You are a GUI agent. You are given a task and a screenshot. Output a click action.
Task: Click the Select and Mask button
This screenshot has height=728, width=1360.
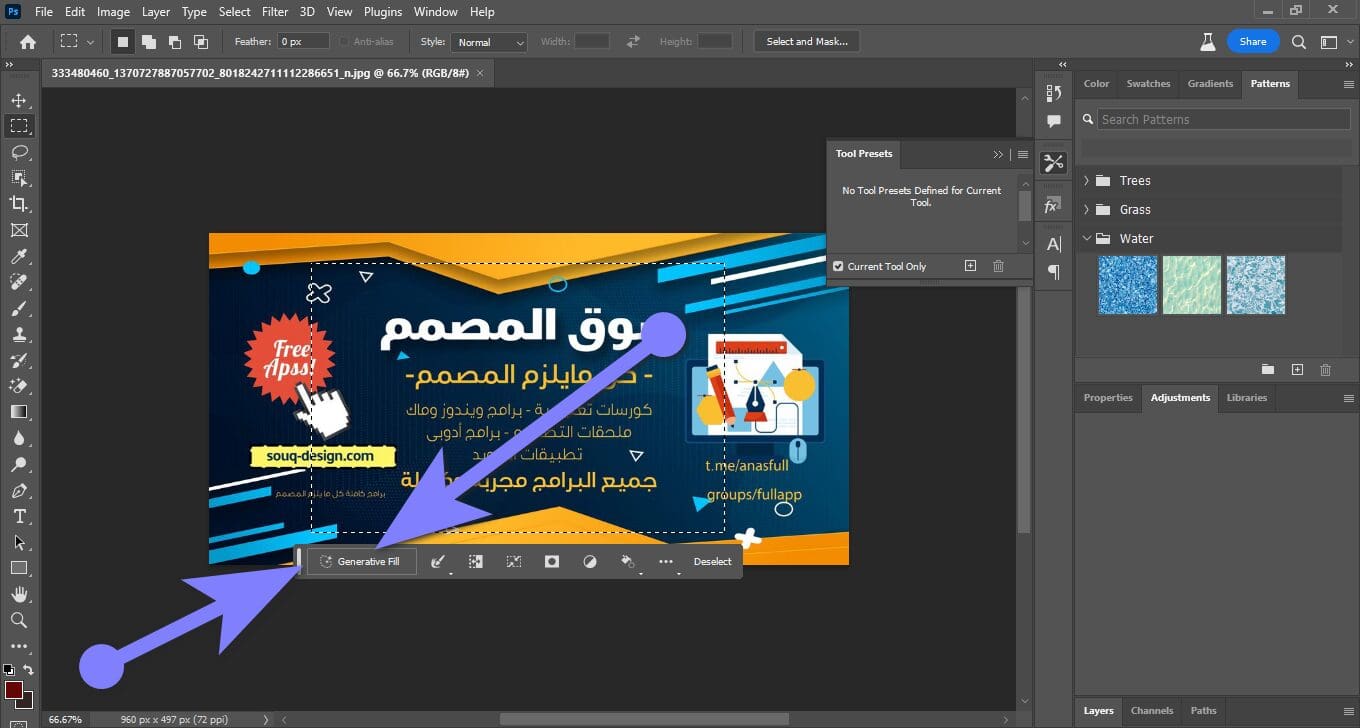[807, 42]
